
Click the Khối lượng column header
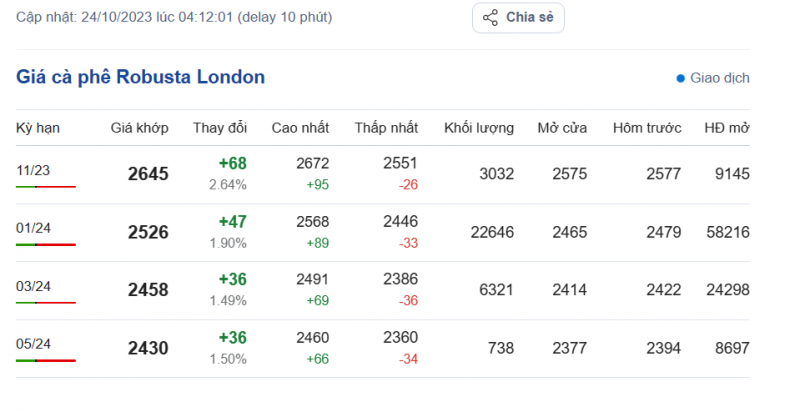(479, 128)
